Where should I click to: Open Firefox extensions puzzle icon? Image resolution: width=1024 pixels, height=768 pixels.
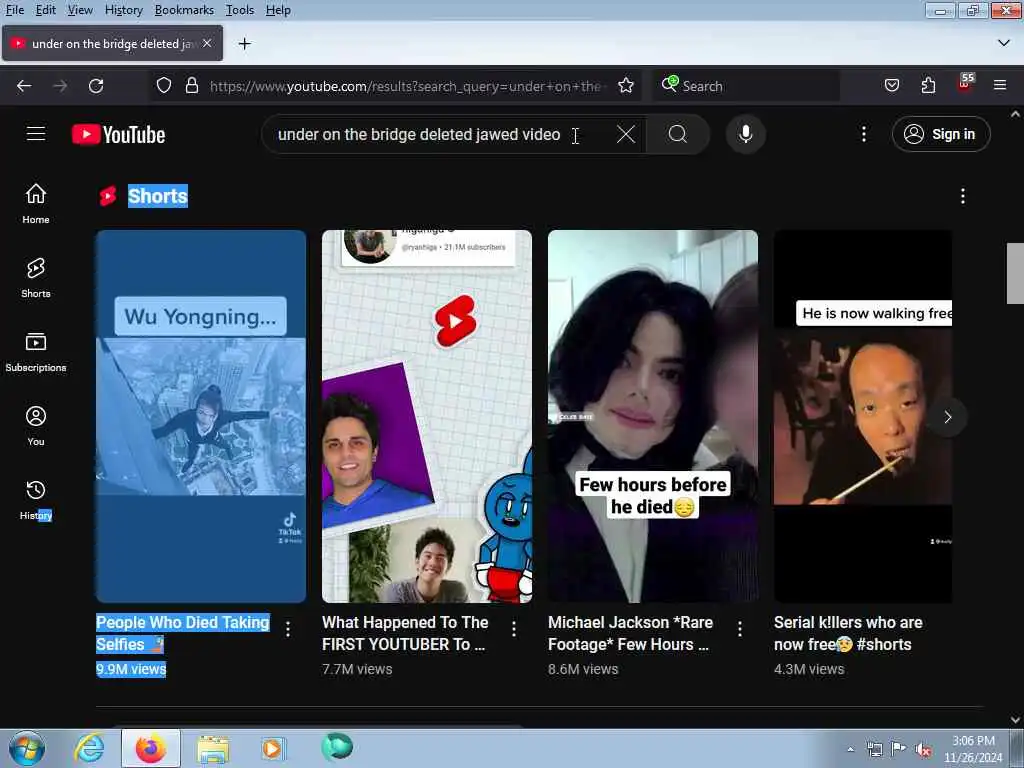[x=928, y=86]
